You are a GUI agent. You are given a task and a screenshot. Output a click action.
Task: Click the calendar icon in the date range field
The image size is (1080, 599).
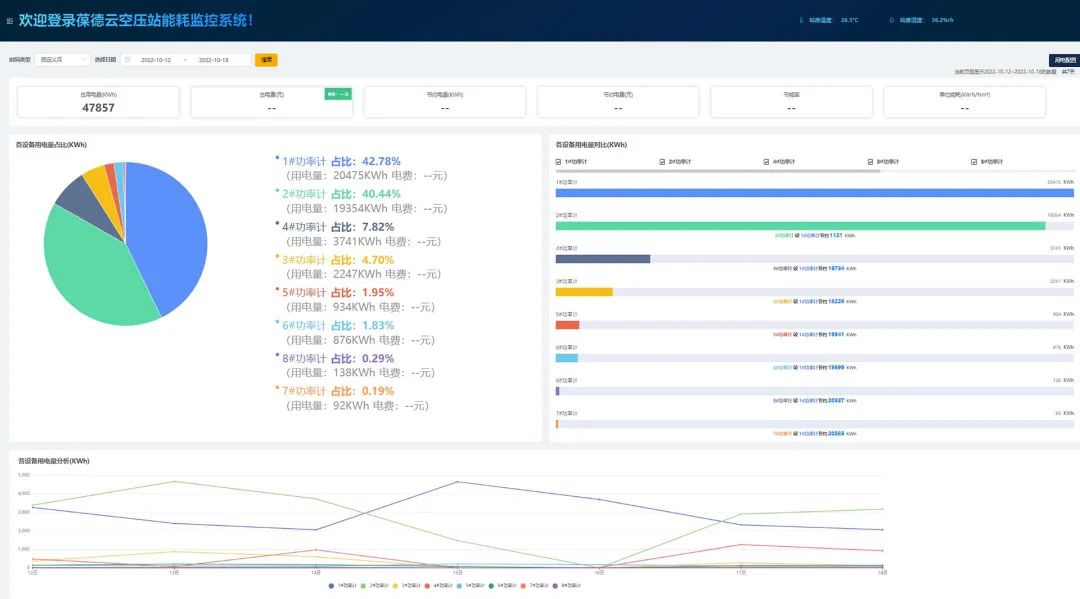point(127,60)
